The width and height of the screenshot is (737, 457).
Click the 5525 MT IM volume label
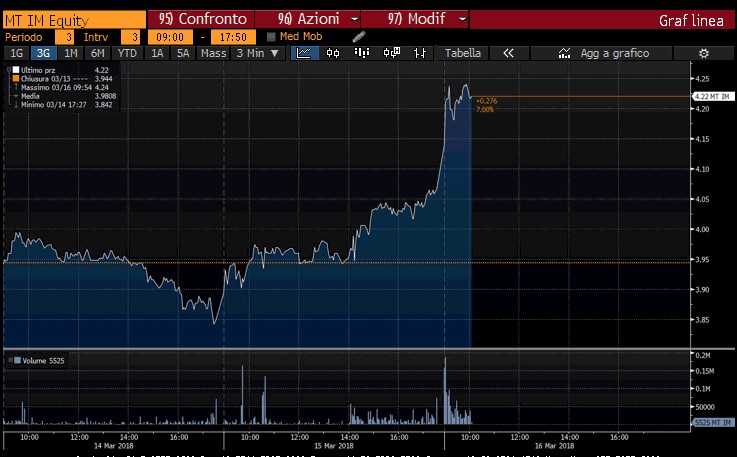(x=713, y=423)
